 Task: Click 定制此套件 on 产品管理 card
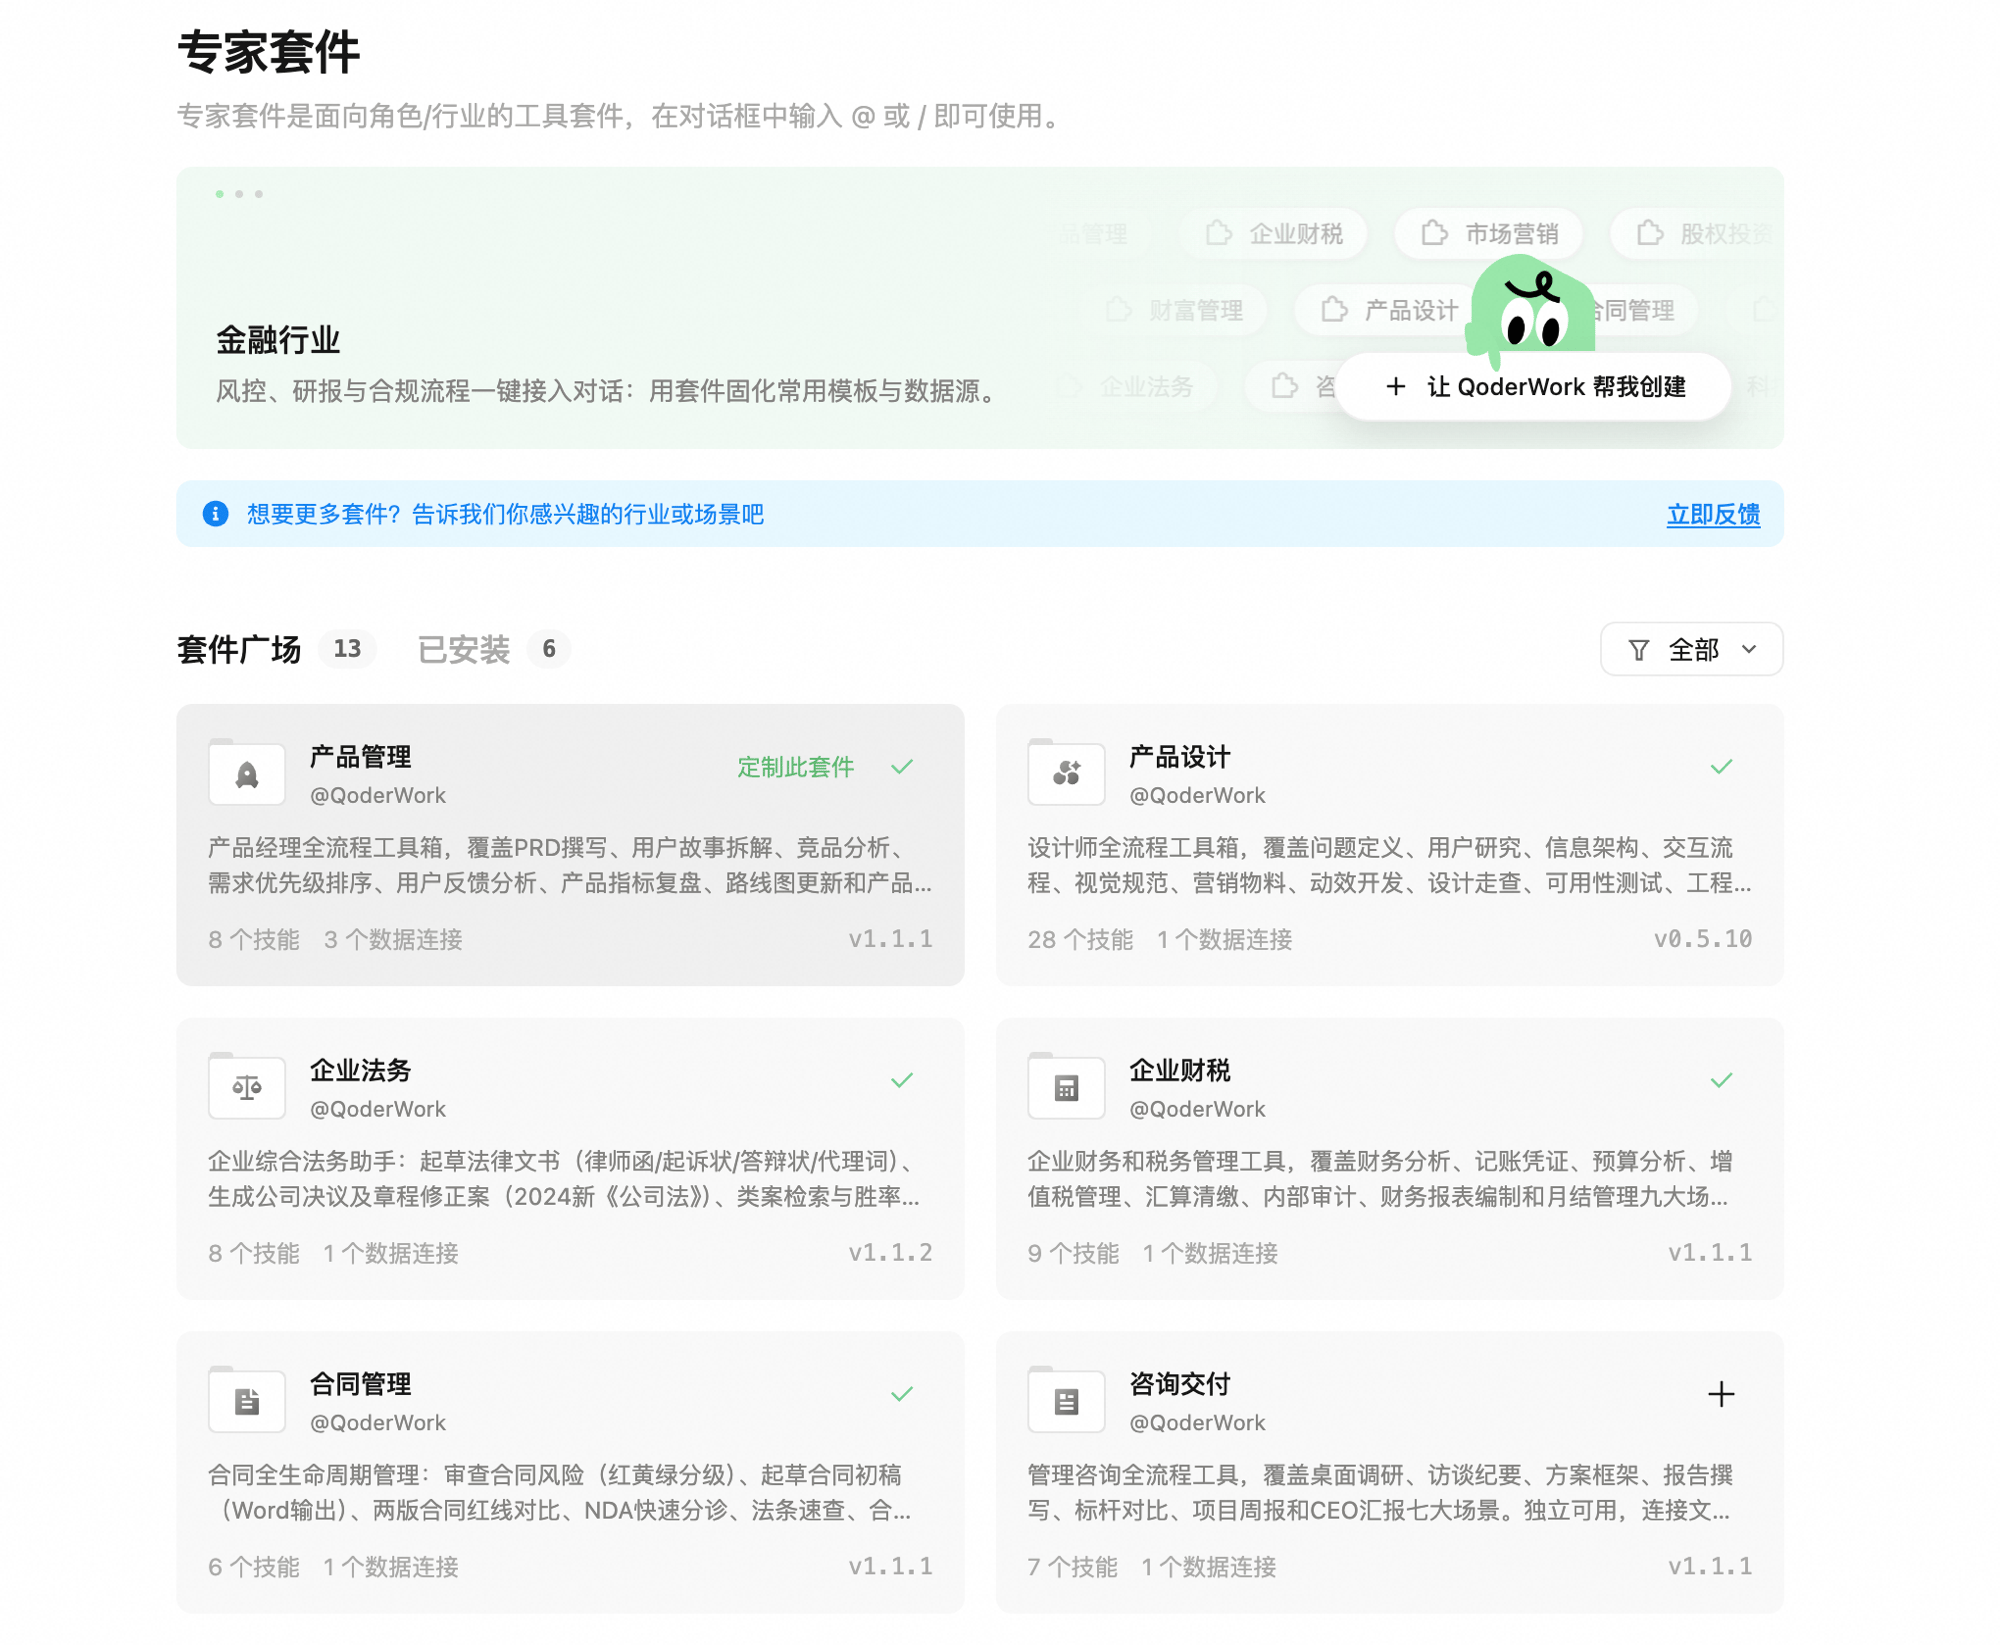click(x=795, y=767)
